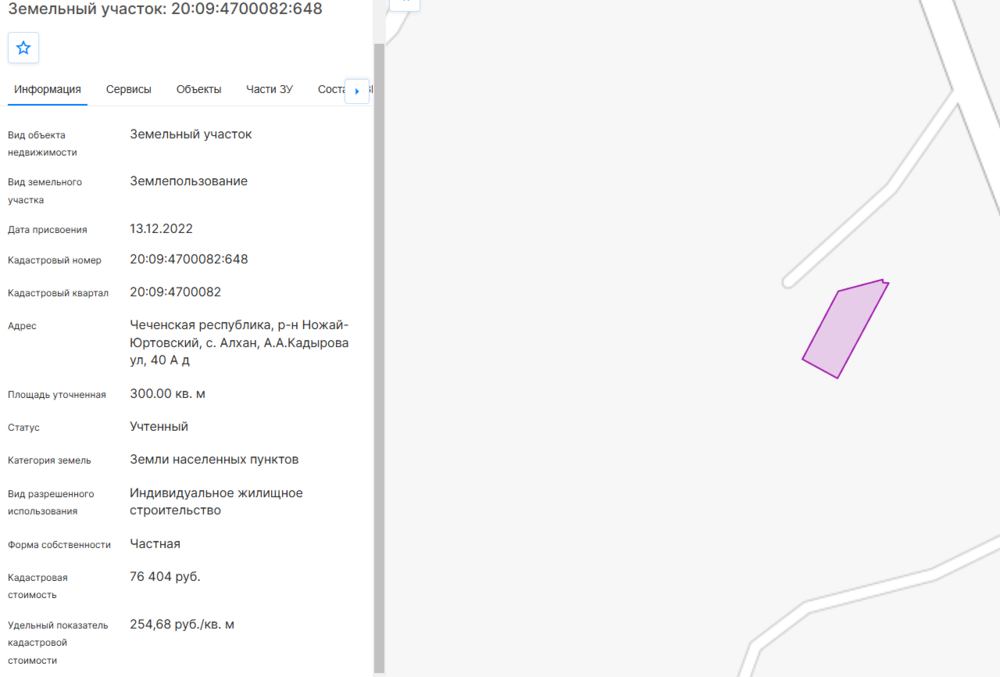Screen dimensions: 1000x677
Task: Select the Части ЗУ tab
Action: [x=269, y=89]
